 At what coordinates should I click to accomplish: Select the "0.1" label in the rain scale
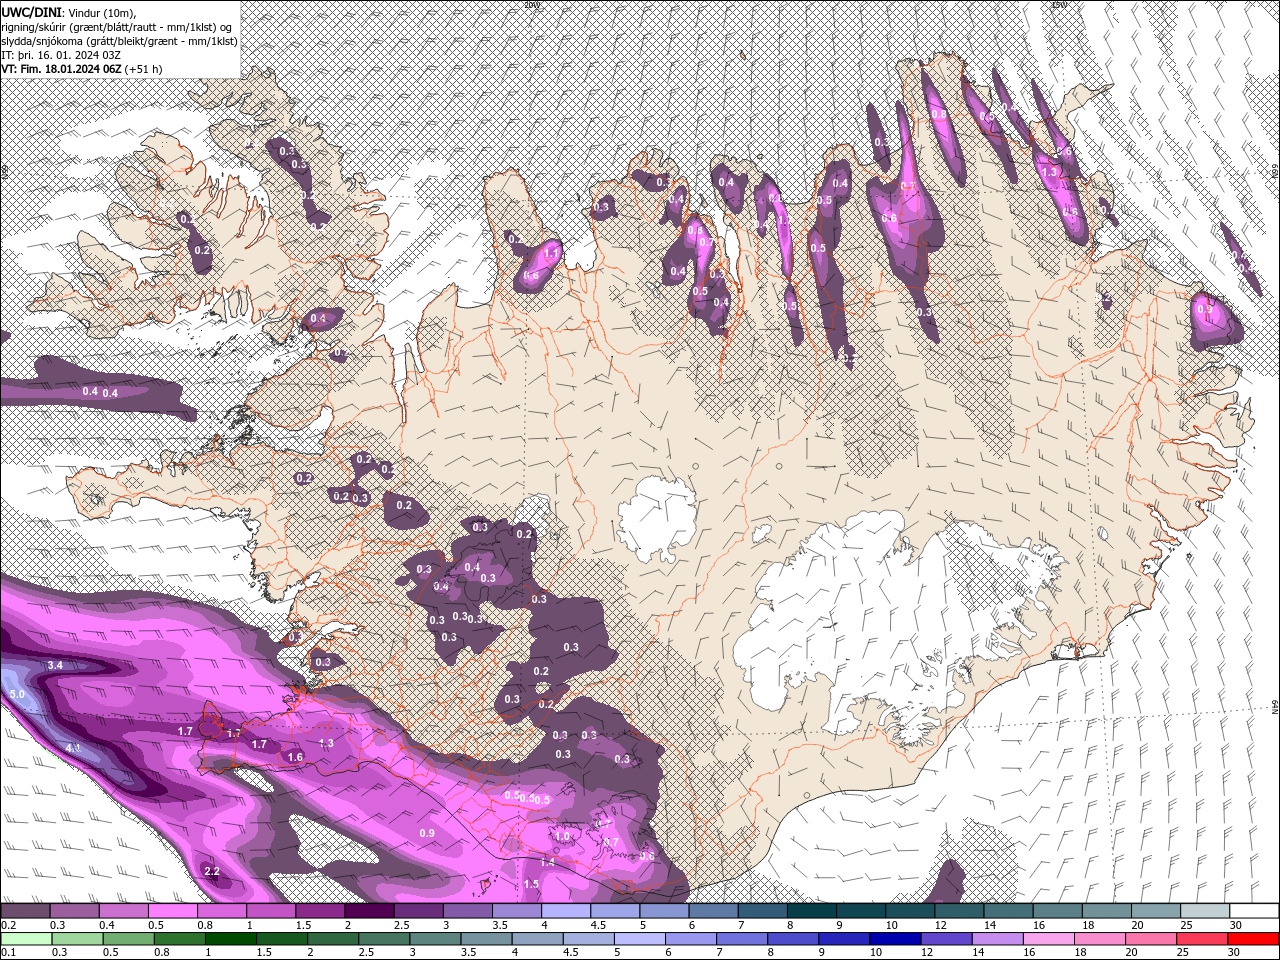(9, 953)
